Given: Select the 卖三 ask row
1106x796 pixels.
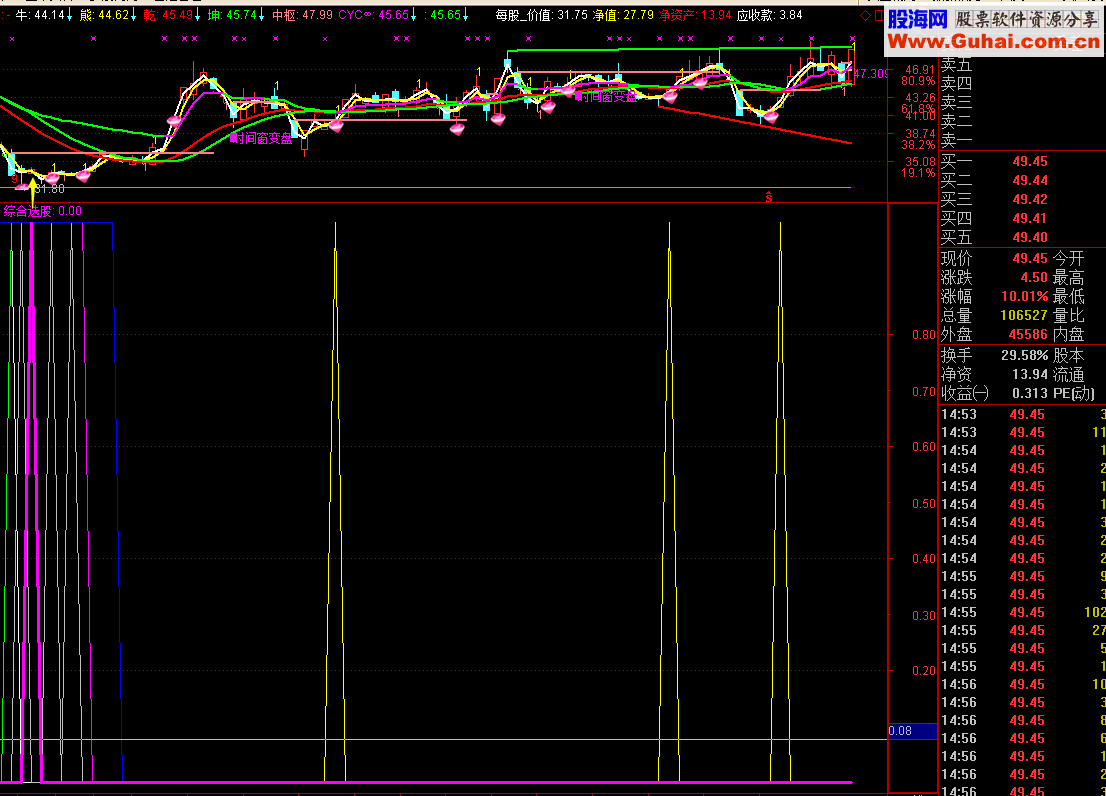Looking at the screenshot, I should click(1023, 102).
